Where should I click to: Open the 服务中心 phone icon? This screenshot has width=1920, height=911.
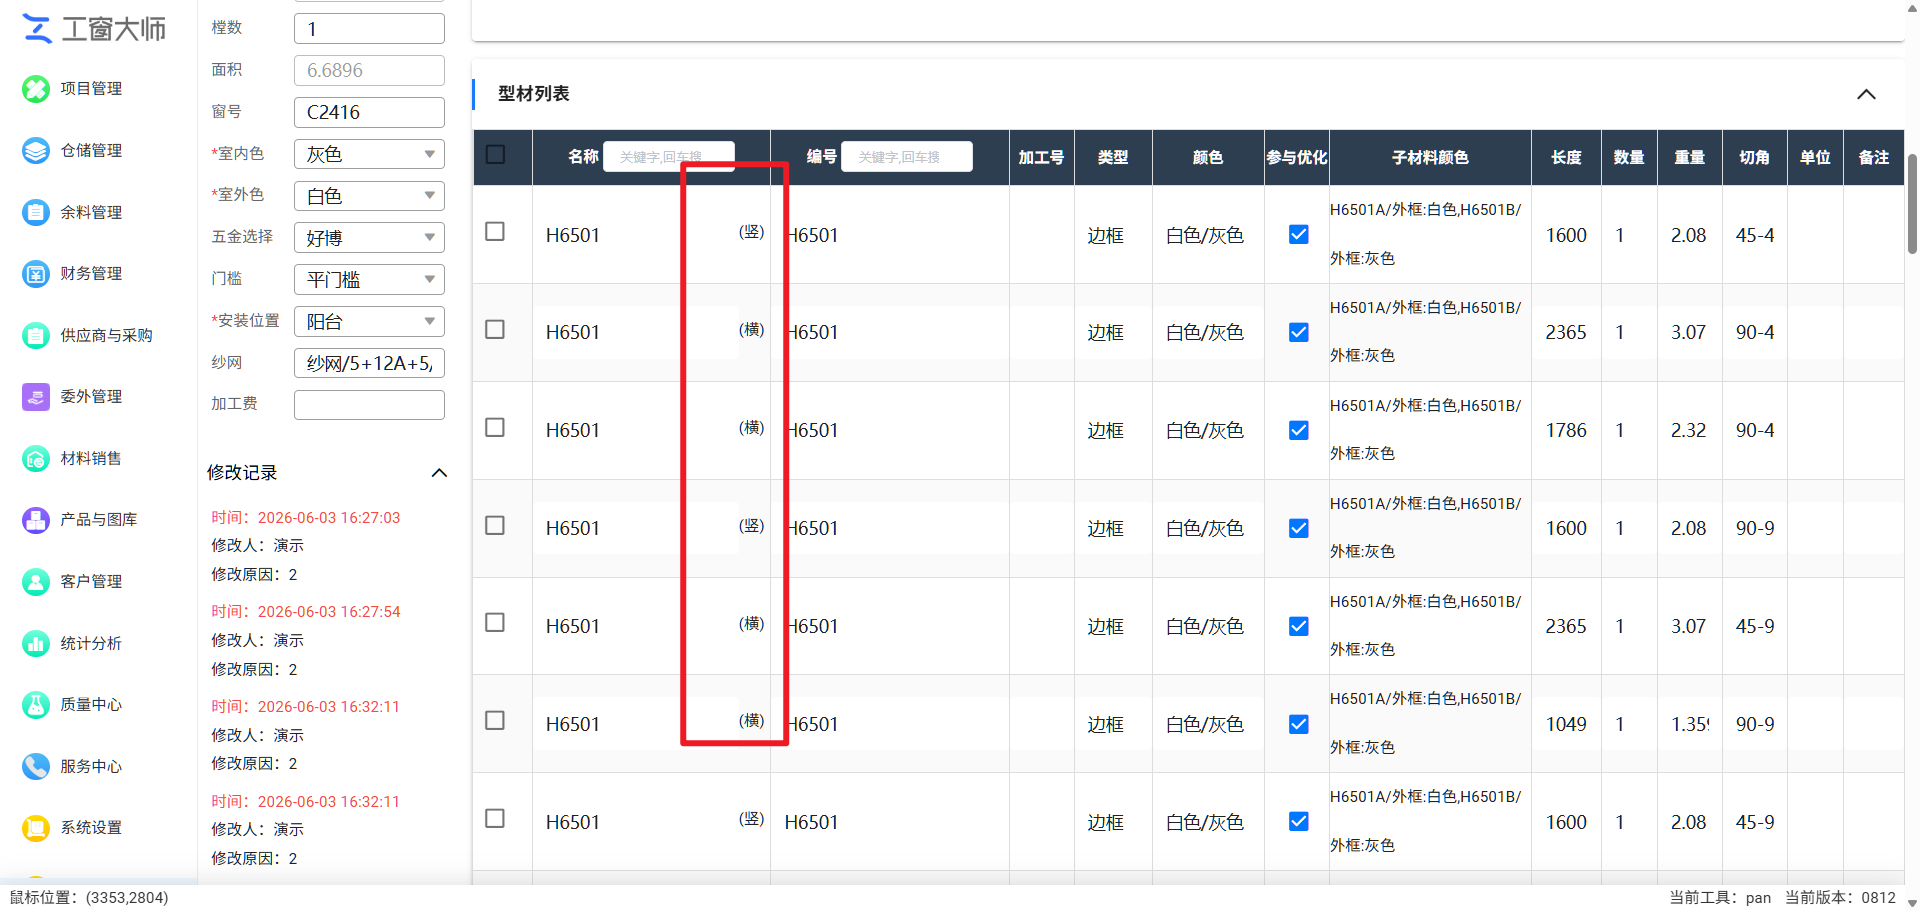point(36,767)
